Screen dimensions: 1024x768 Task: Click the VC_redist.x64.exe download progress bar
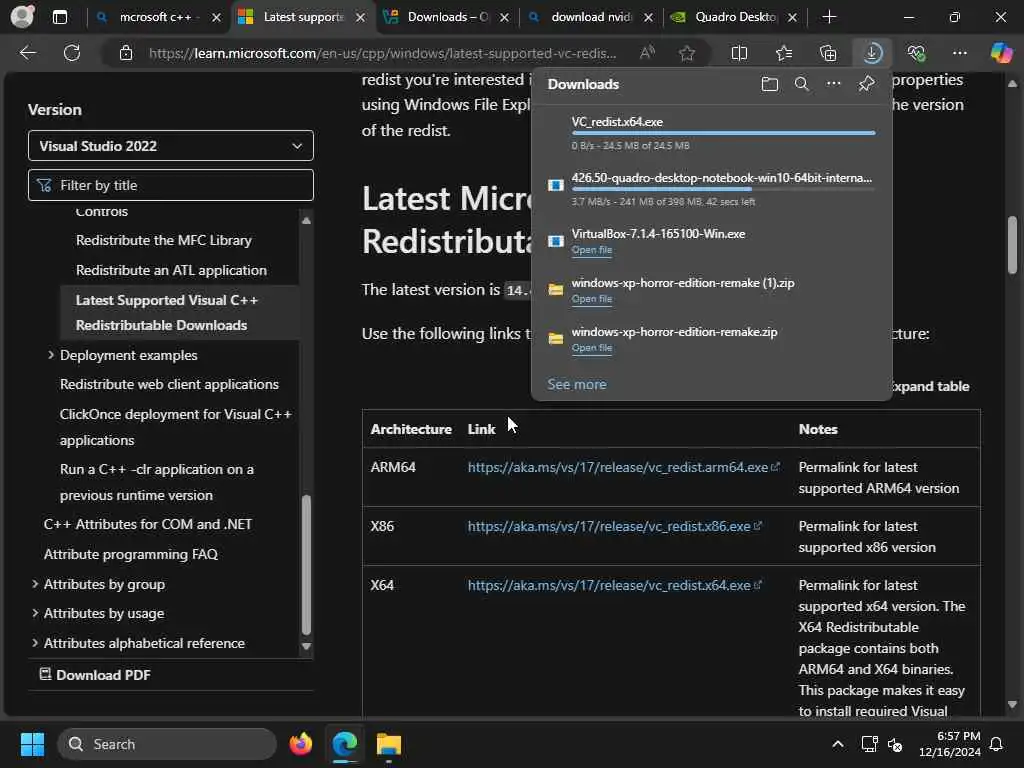click(724, 133)
